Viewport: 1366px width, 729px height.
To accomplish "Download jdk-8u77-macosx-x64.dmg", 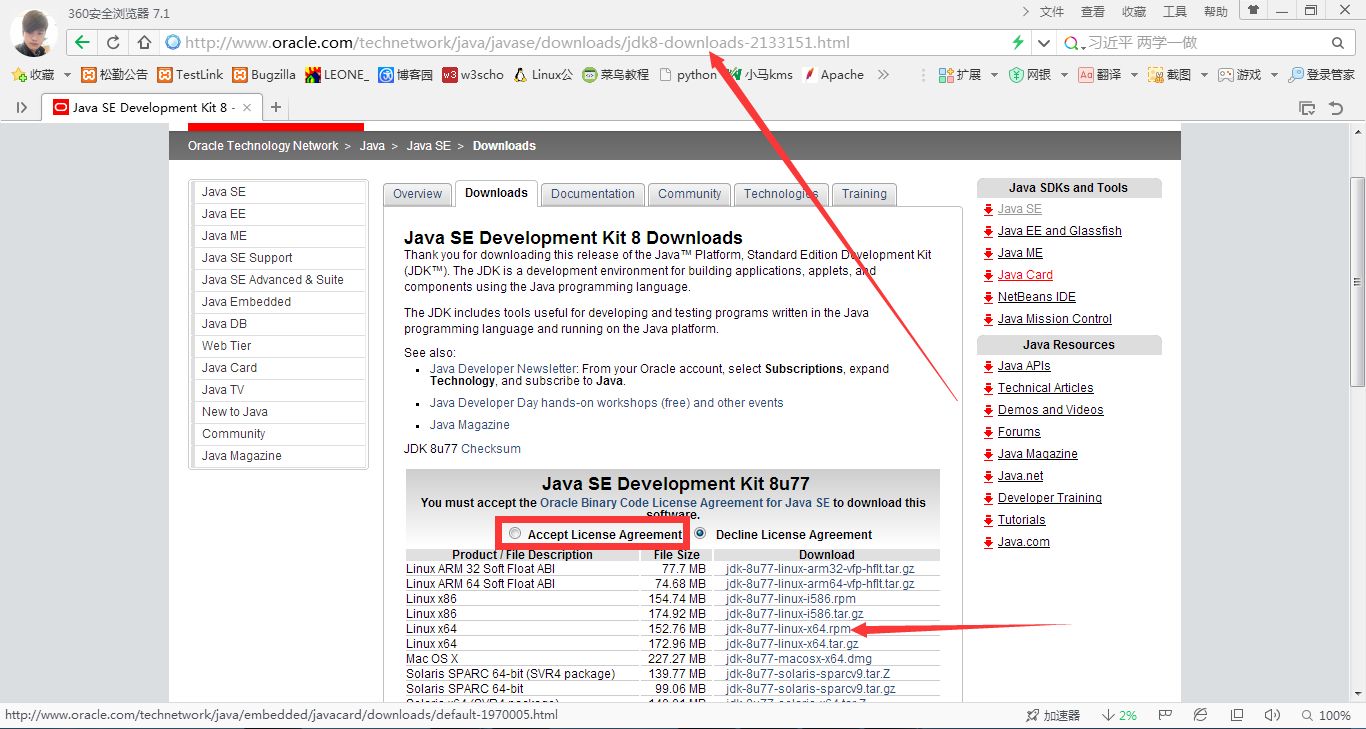I will [x=799, y=659].
